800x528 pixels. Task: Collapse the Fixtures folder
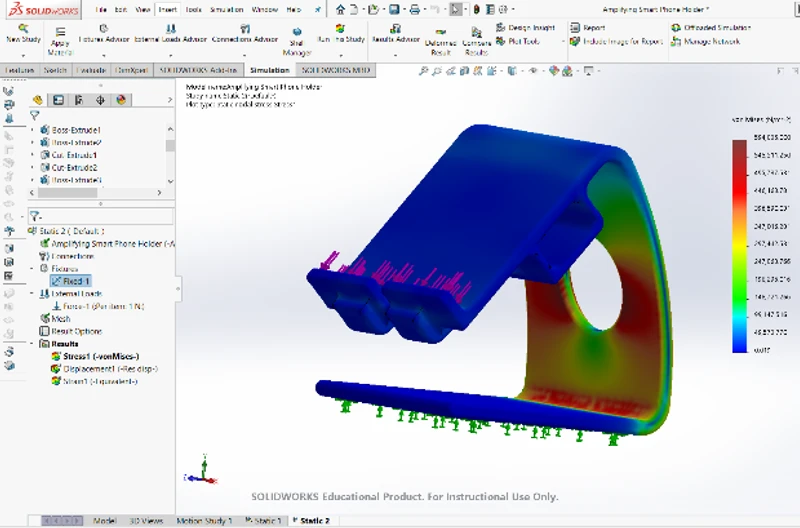[x=33, y=268]
